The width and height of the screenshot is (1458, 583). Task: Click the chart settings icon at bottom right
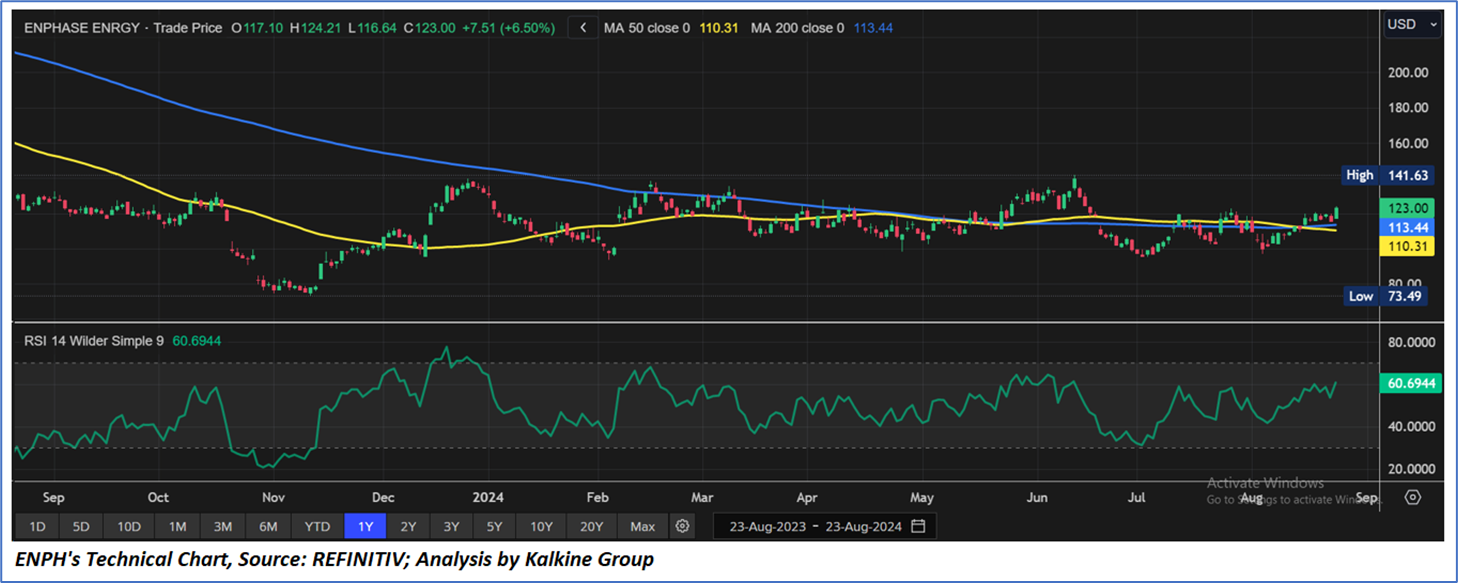(1412, 497)
